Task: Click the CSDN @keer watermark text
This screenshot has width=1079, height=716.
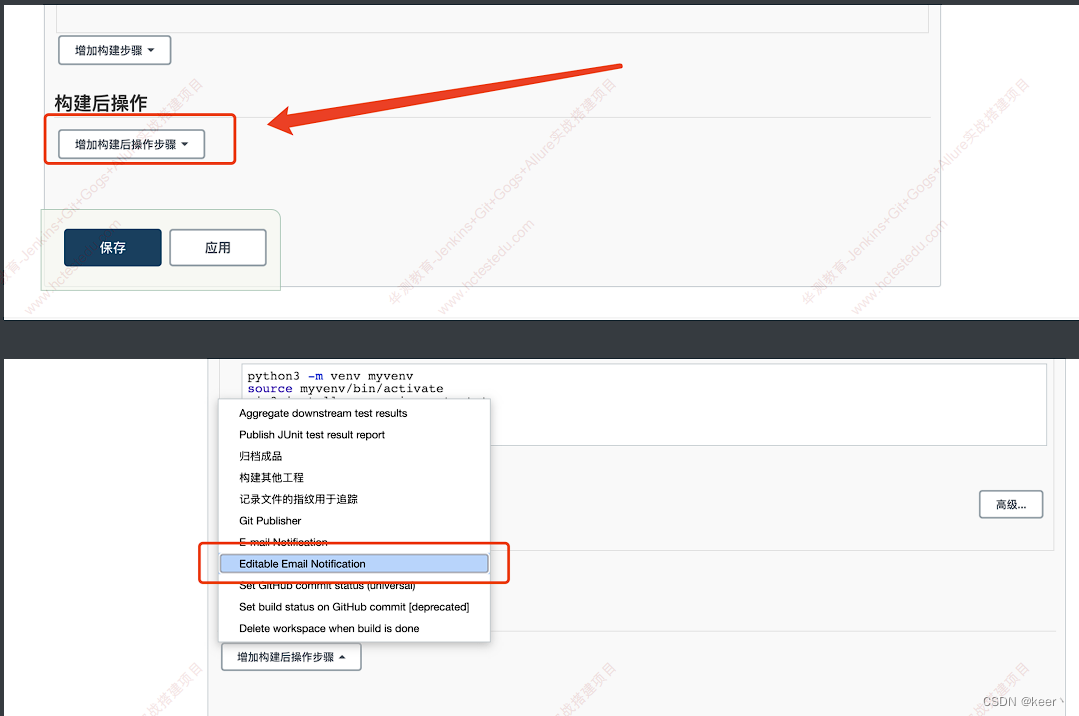Action: [1023, 702]
